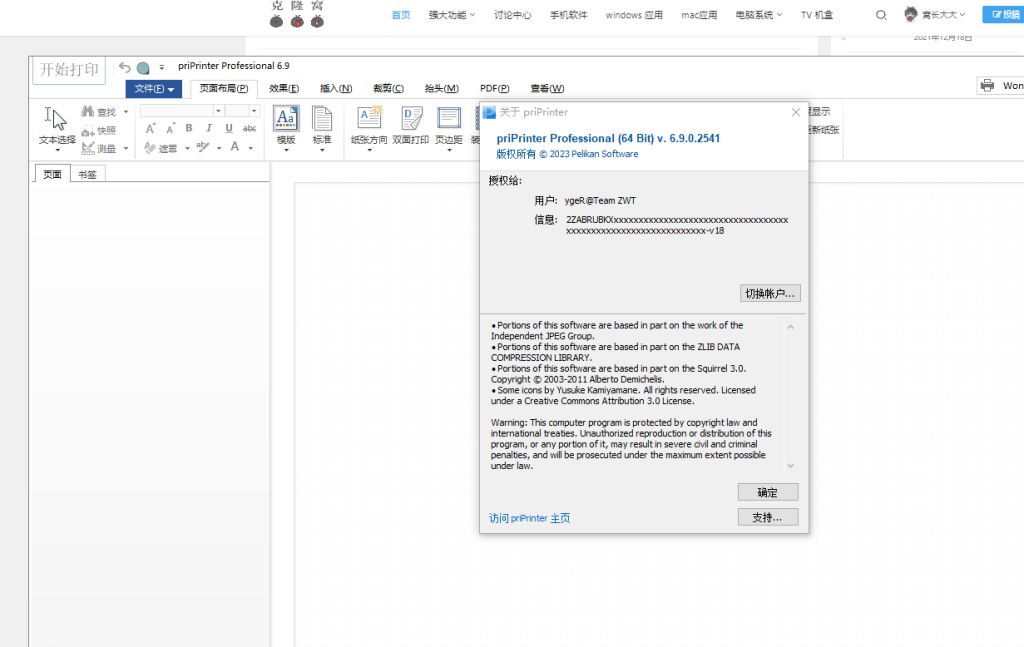1024x647 pixels.
Task: Click the printer icon at ribbon right
Action: [987, 86]
